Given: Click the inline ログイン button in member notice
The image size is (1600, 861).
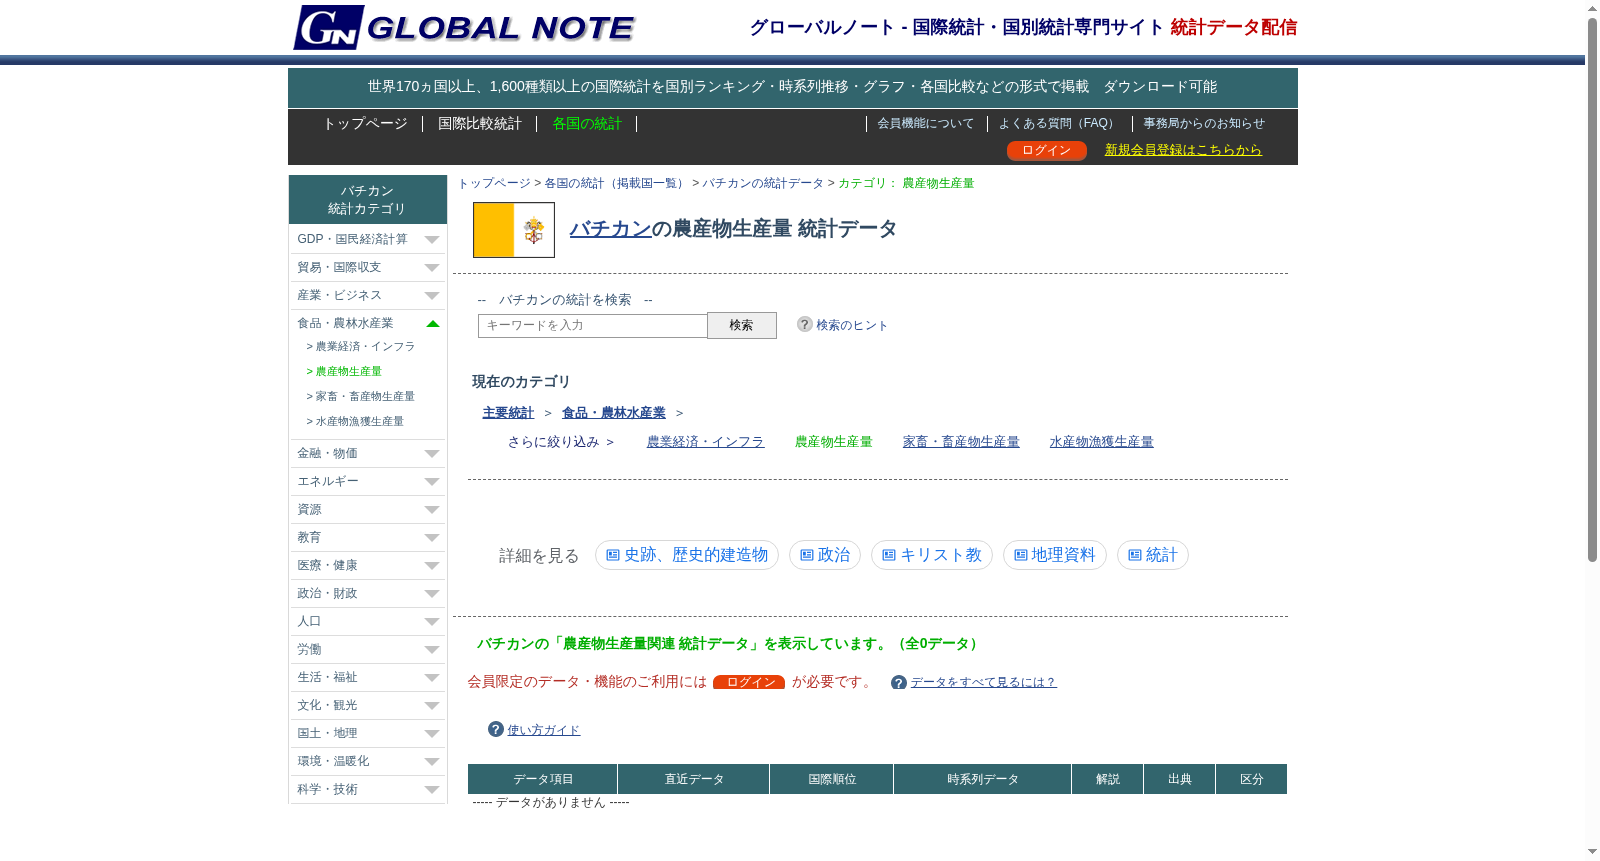Looking at the screenshot, I should [x=749, y=682].
